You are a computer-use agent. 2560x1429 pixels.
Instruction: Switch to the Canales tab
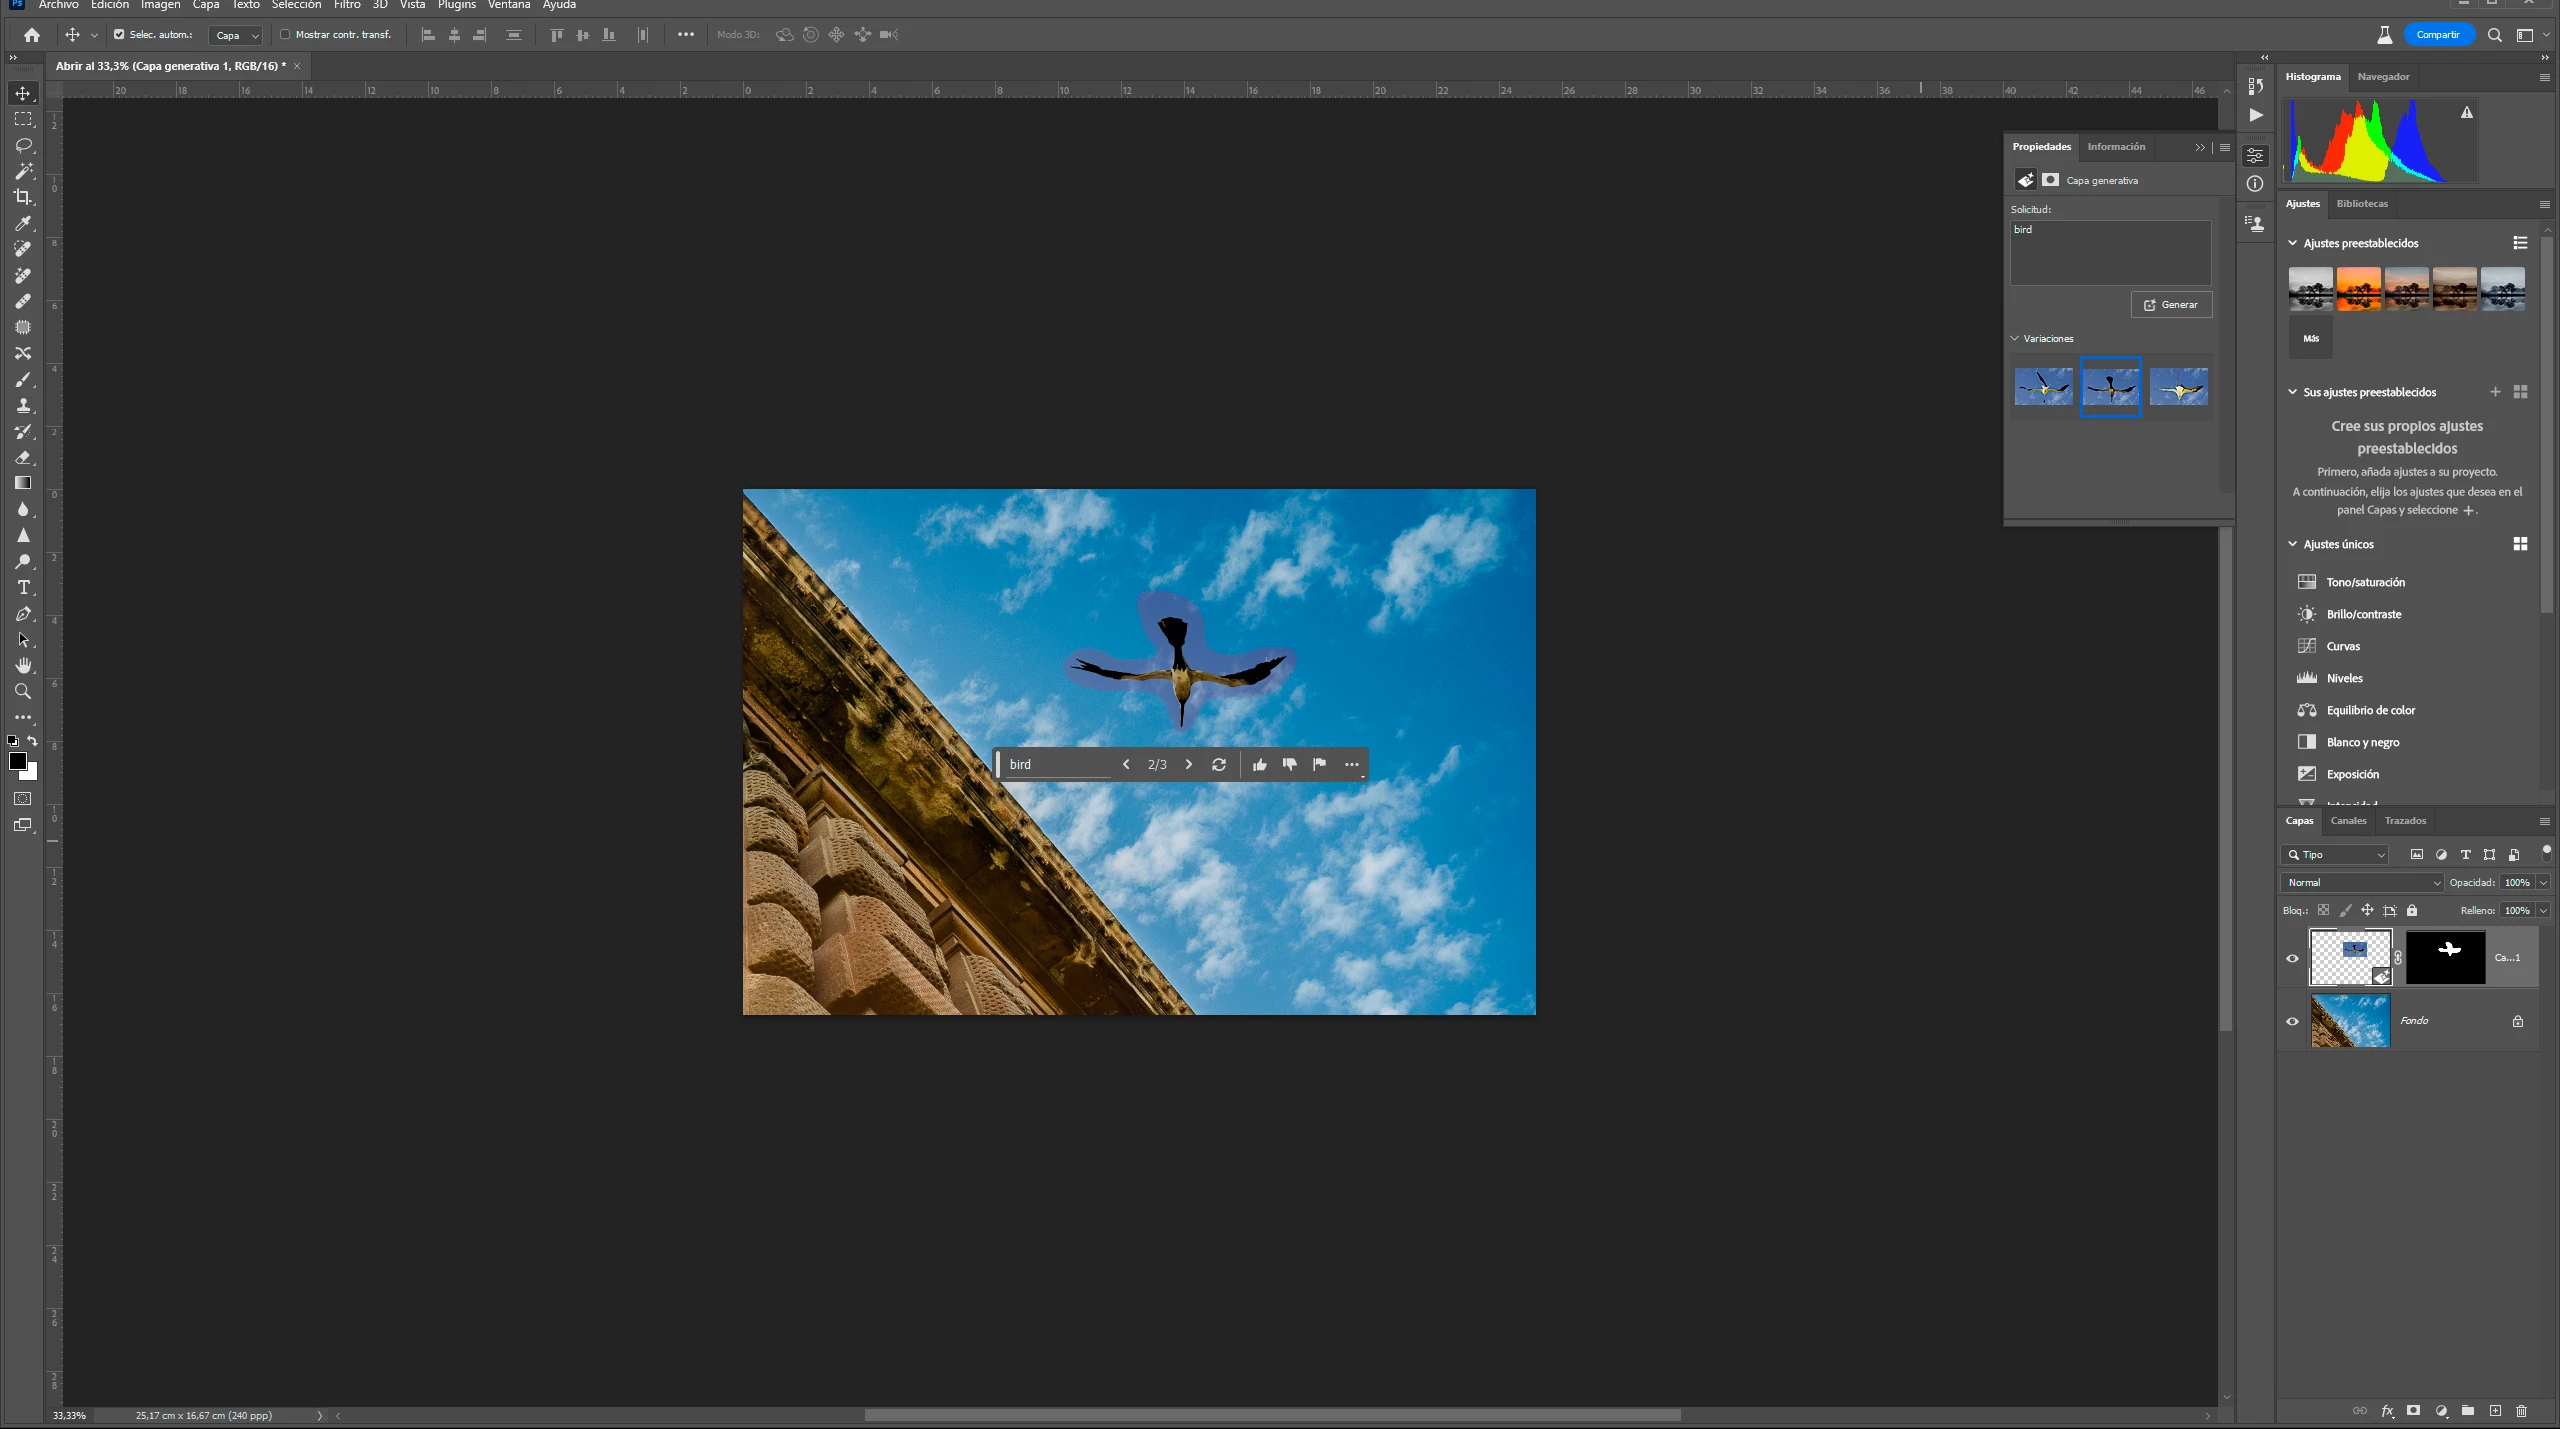click(x=2348, y=821)
